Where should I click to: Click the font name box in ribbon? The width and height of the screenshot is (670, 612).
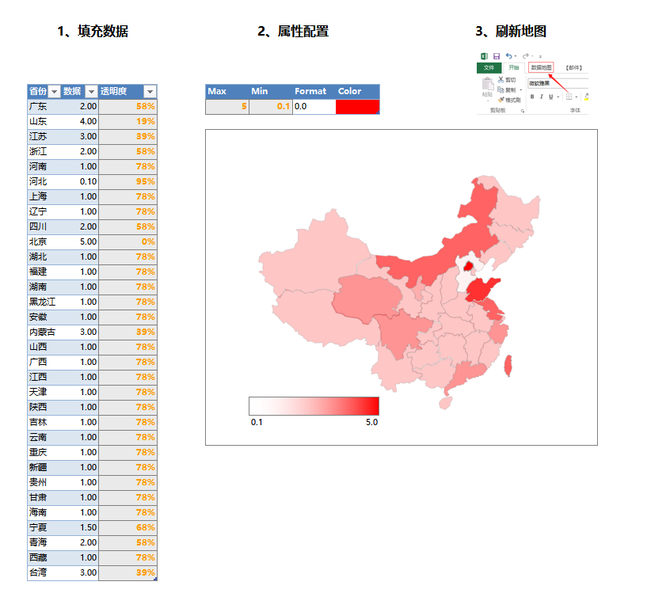coord(558,83)
